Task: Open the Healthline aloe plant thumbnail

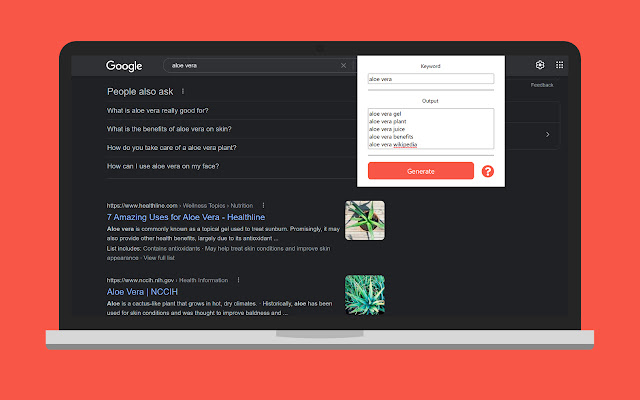Action: (364, 220)
